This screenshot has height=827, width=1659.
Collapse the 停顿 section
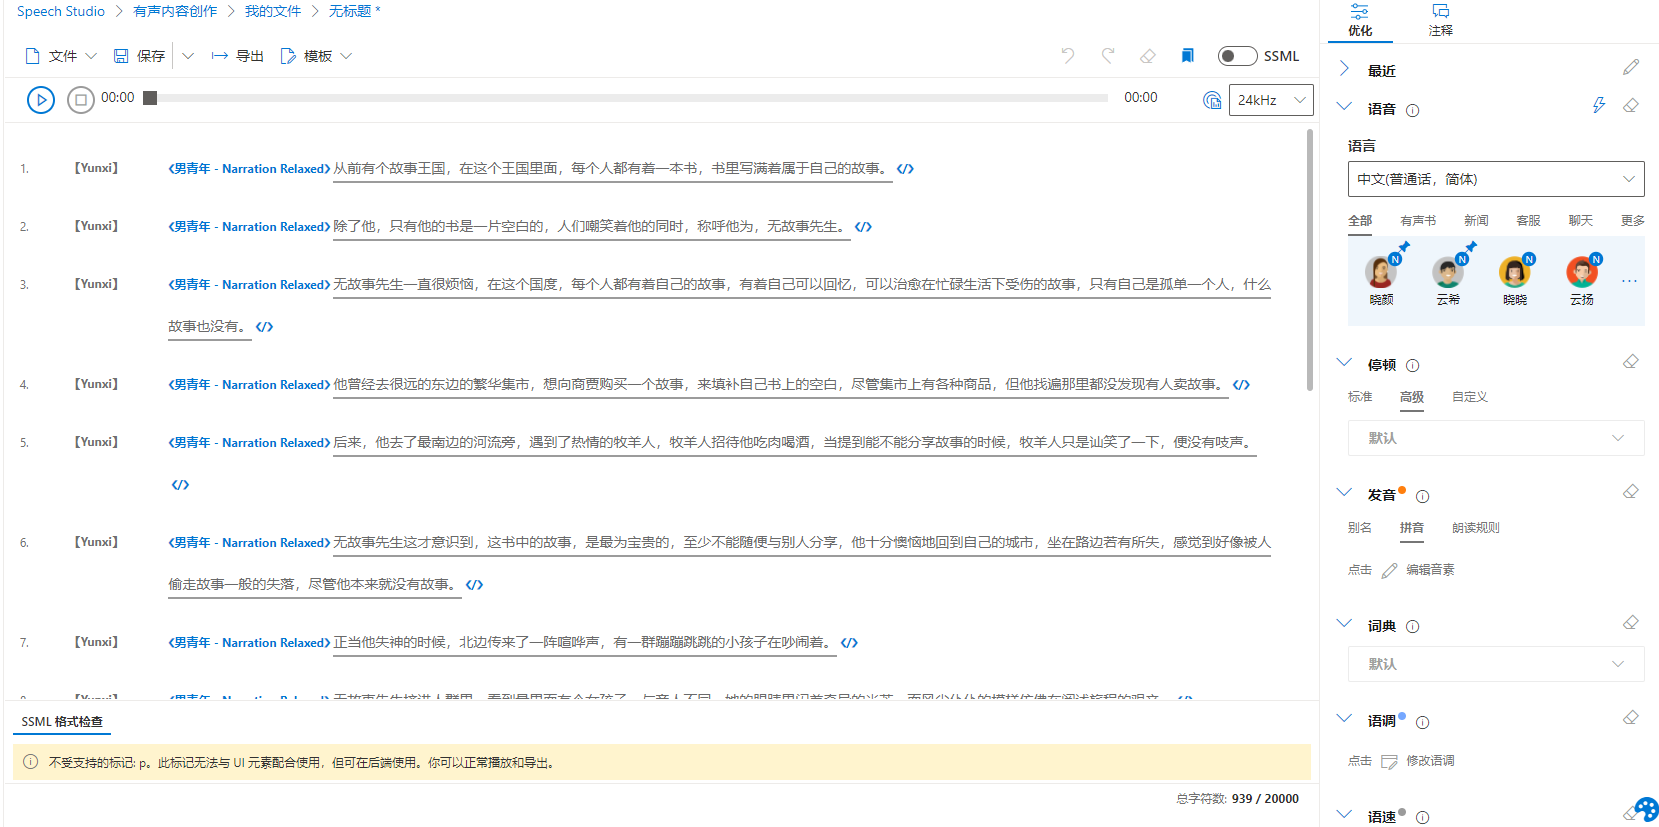pyautogui.click(x=1344, y=363)
